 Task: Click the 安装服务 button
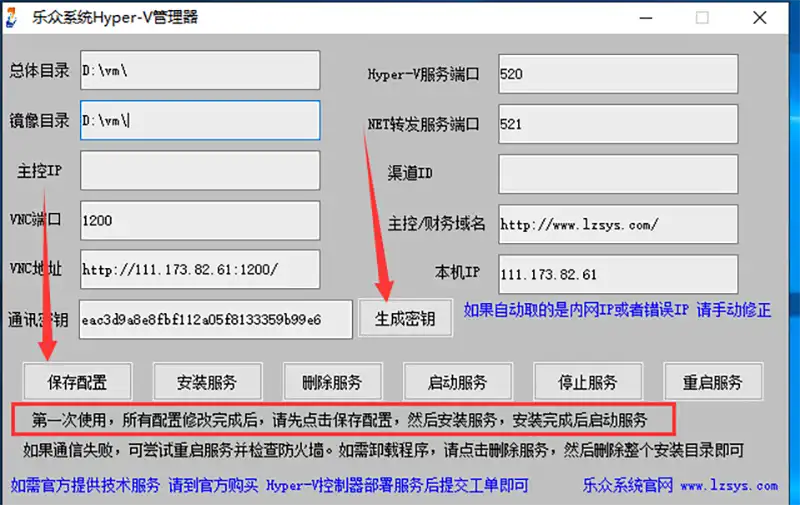point(207,382)
